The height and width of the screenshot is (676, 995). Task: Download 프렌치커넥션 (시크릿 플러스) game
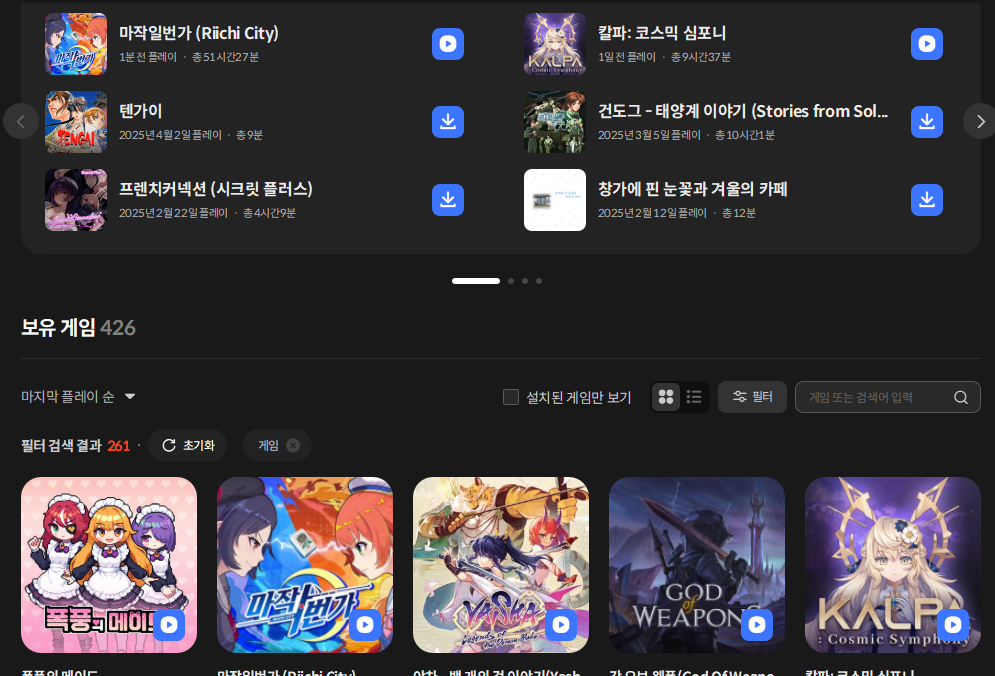tap(447, 200)
